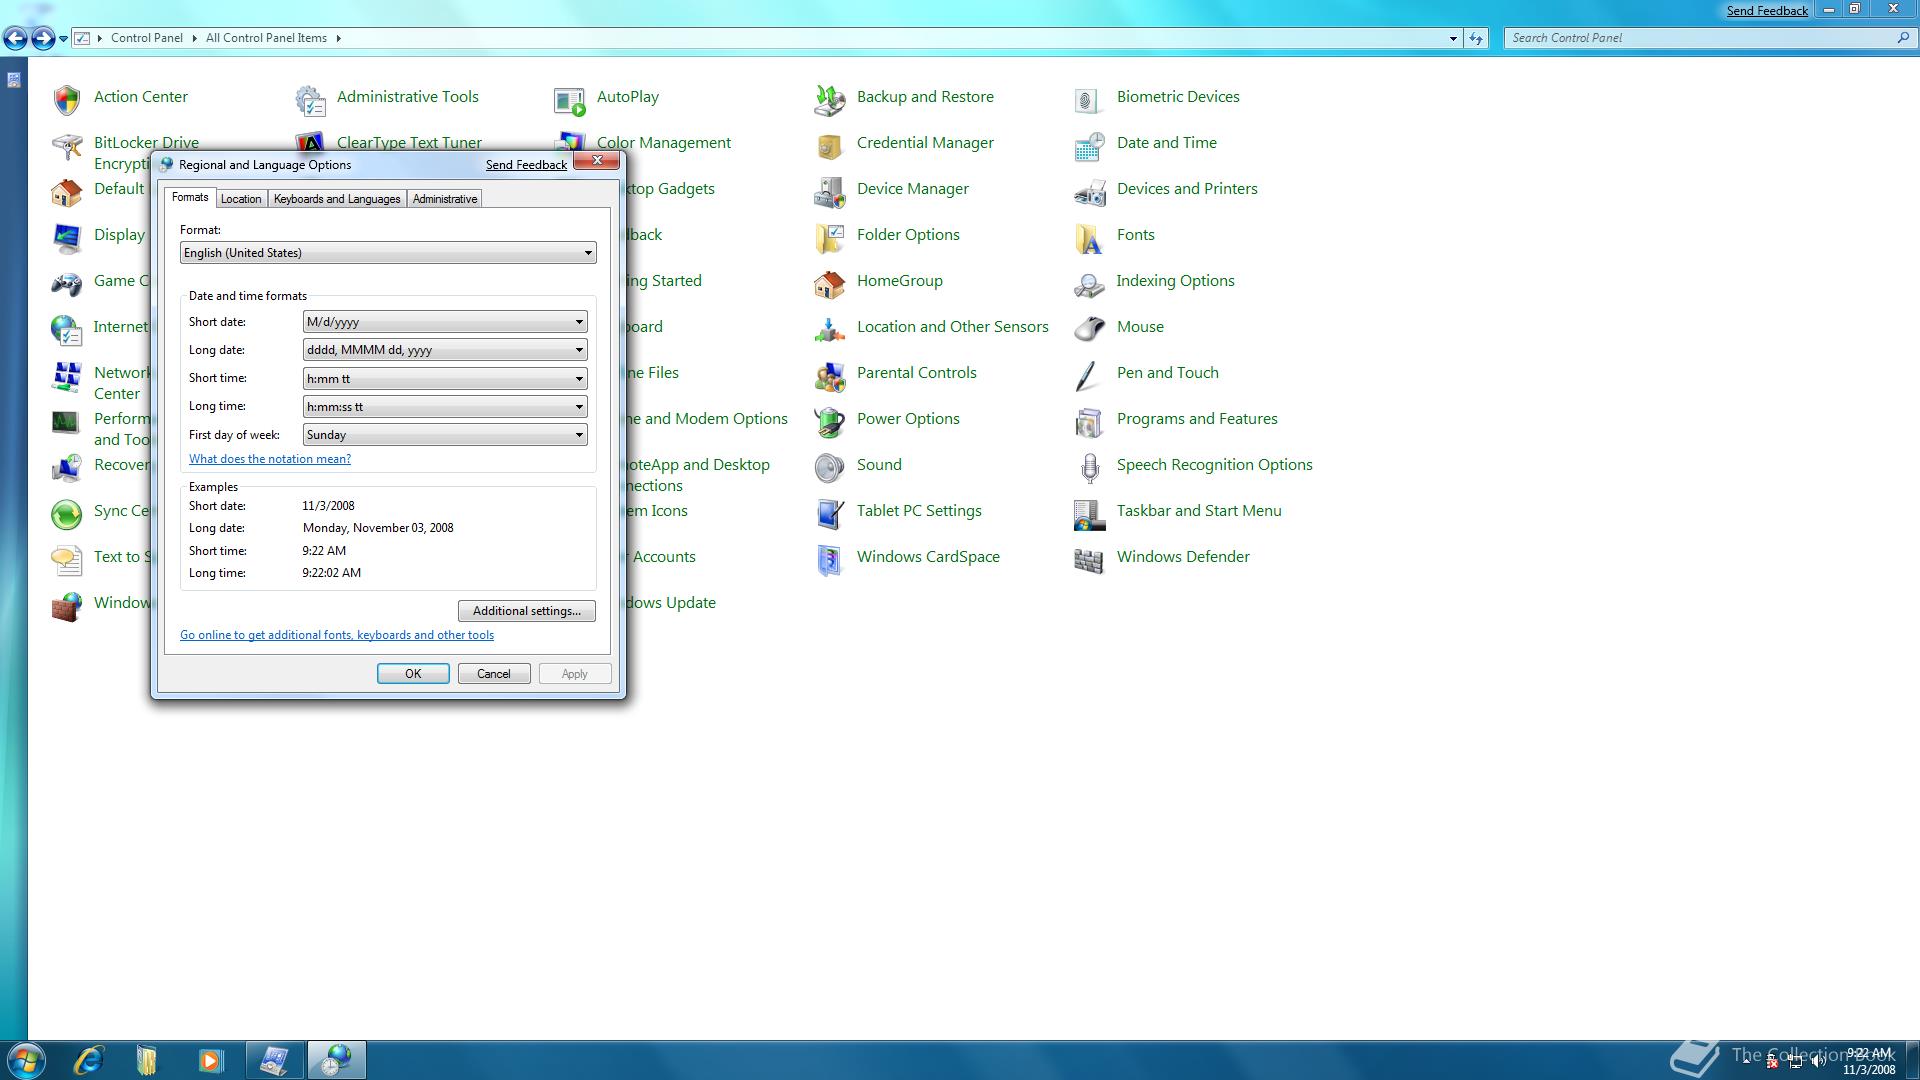1920x1080 pixels.
Task: Open Programs and Features icon
Action: (1089, 421)
